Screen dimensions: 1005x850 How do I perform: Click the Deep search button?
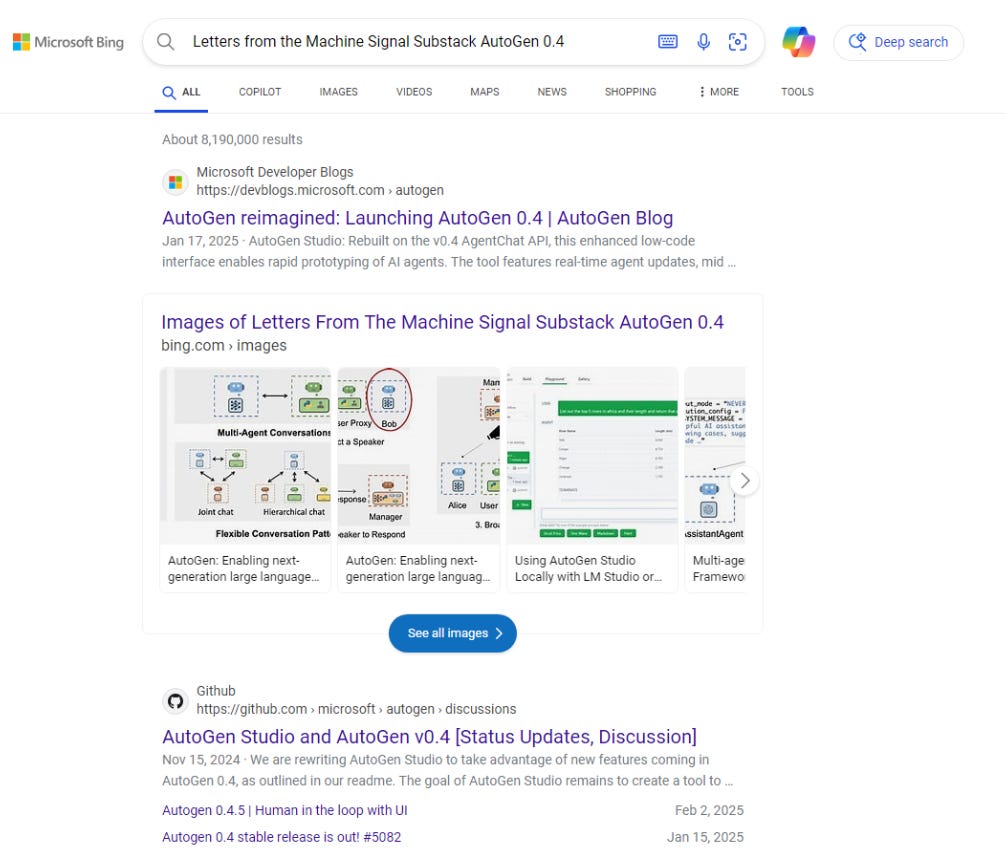[x=898, y=42]
